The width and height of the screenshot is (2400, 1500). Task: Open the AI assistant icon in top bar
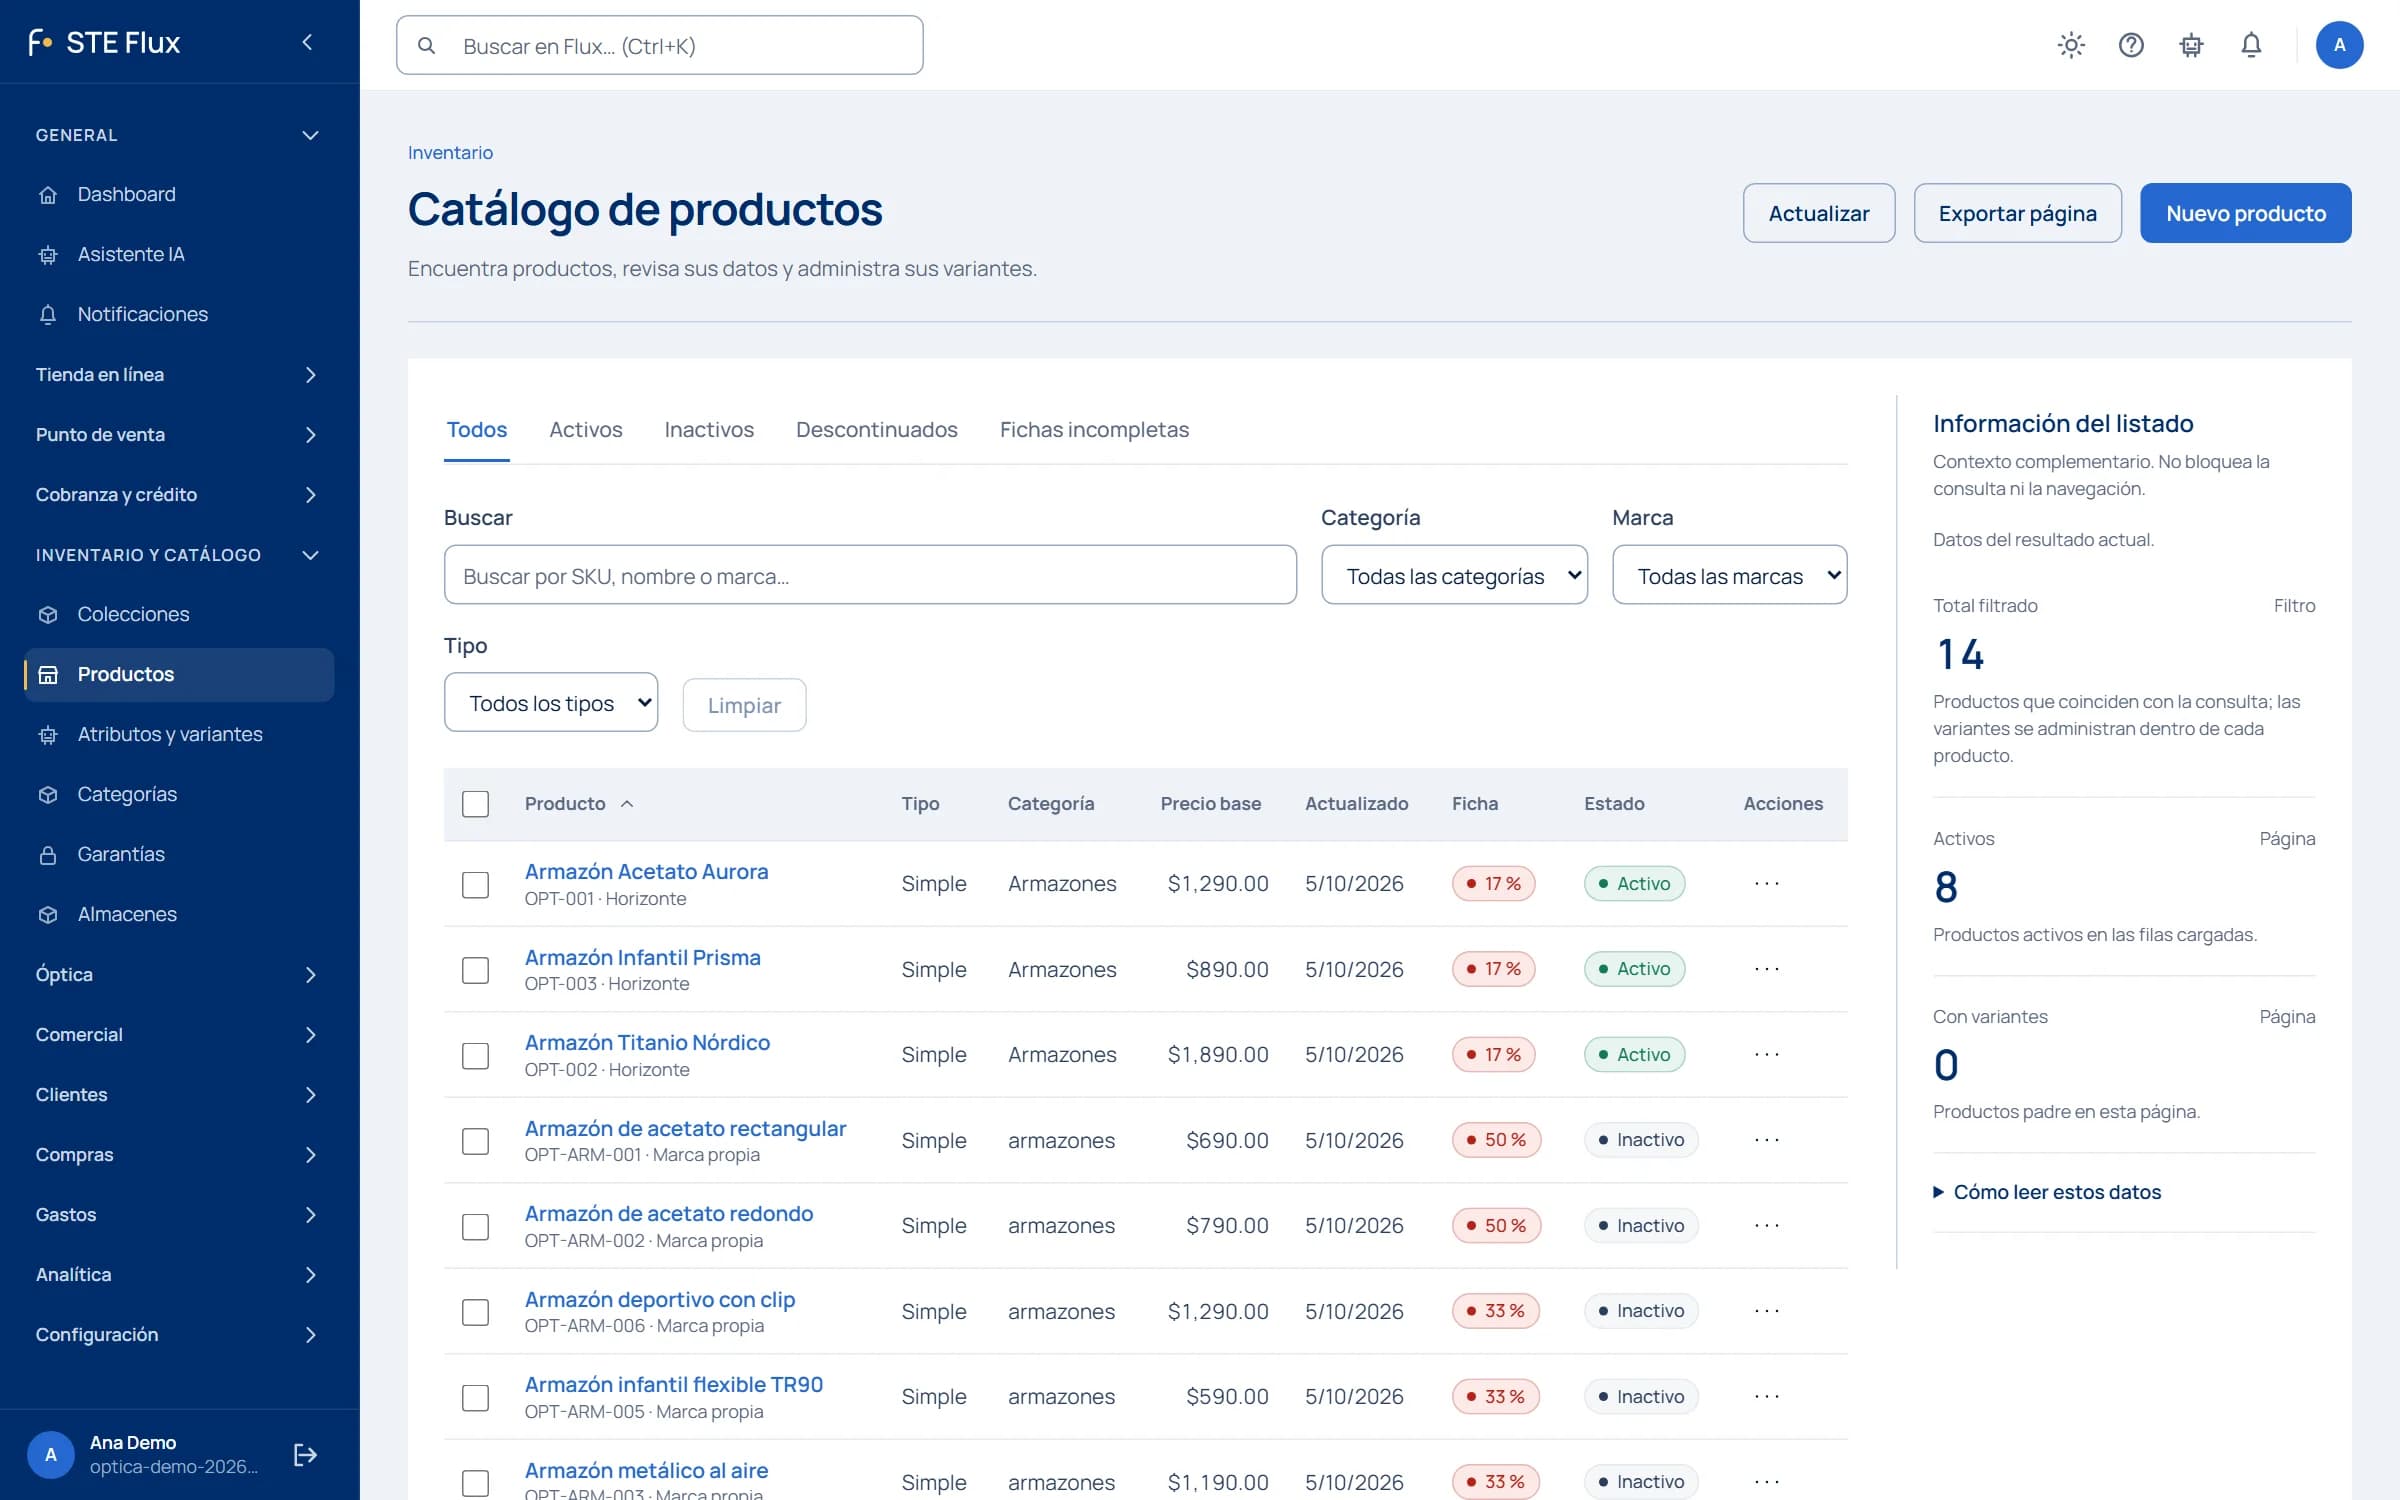pos(2191,45)
